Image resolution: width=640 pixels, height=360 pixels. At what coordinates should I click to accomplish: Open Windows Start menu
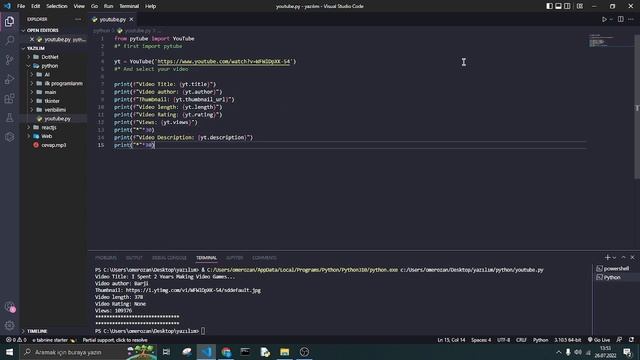coord(9,352)
